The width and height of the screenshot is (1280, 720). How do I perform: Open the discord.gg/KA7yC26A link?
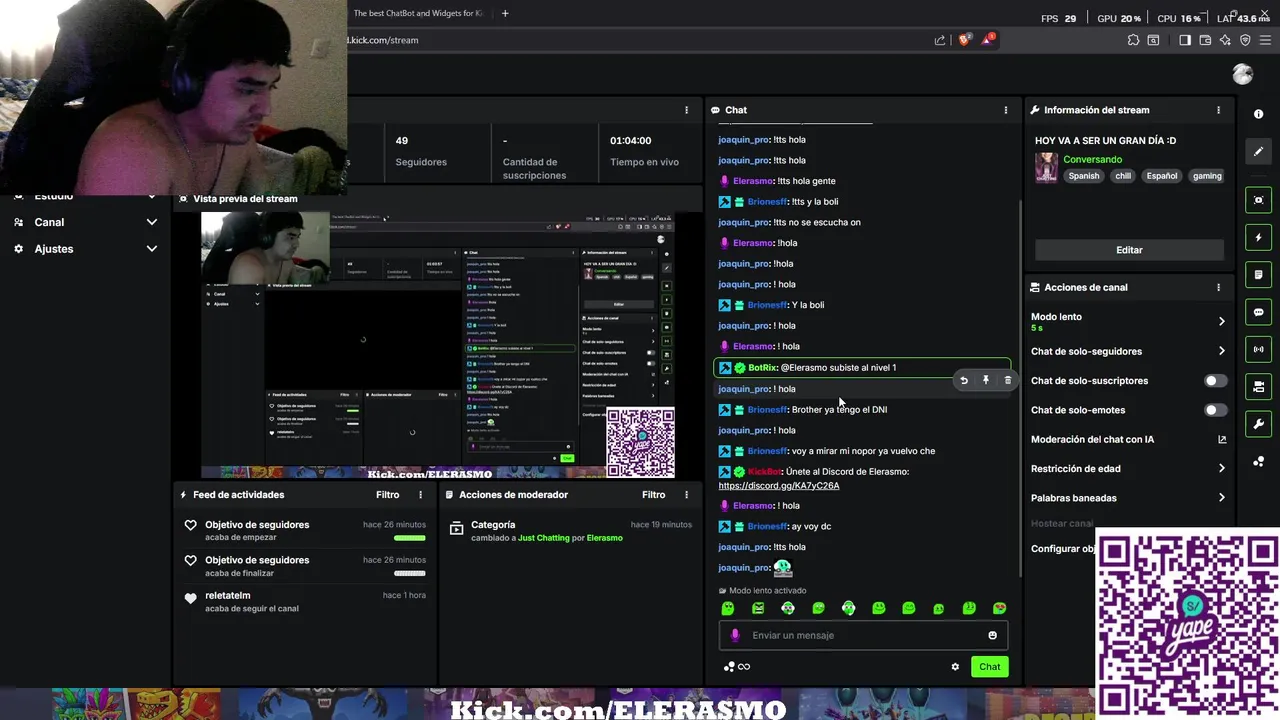click(779, 486)
